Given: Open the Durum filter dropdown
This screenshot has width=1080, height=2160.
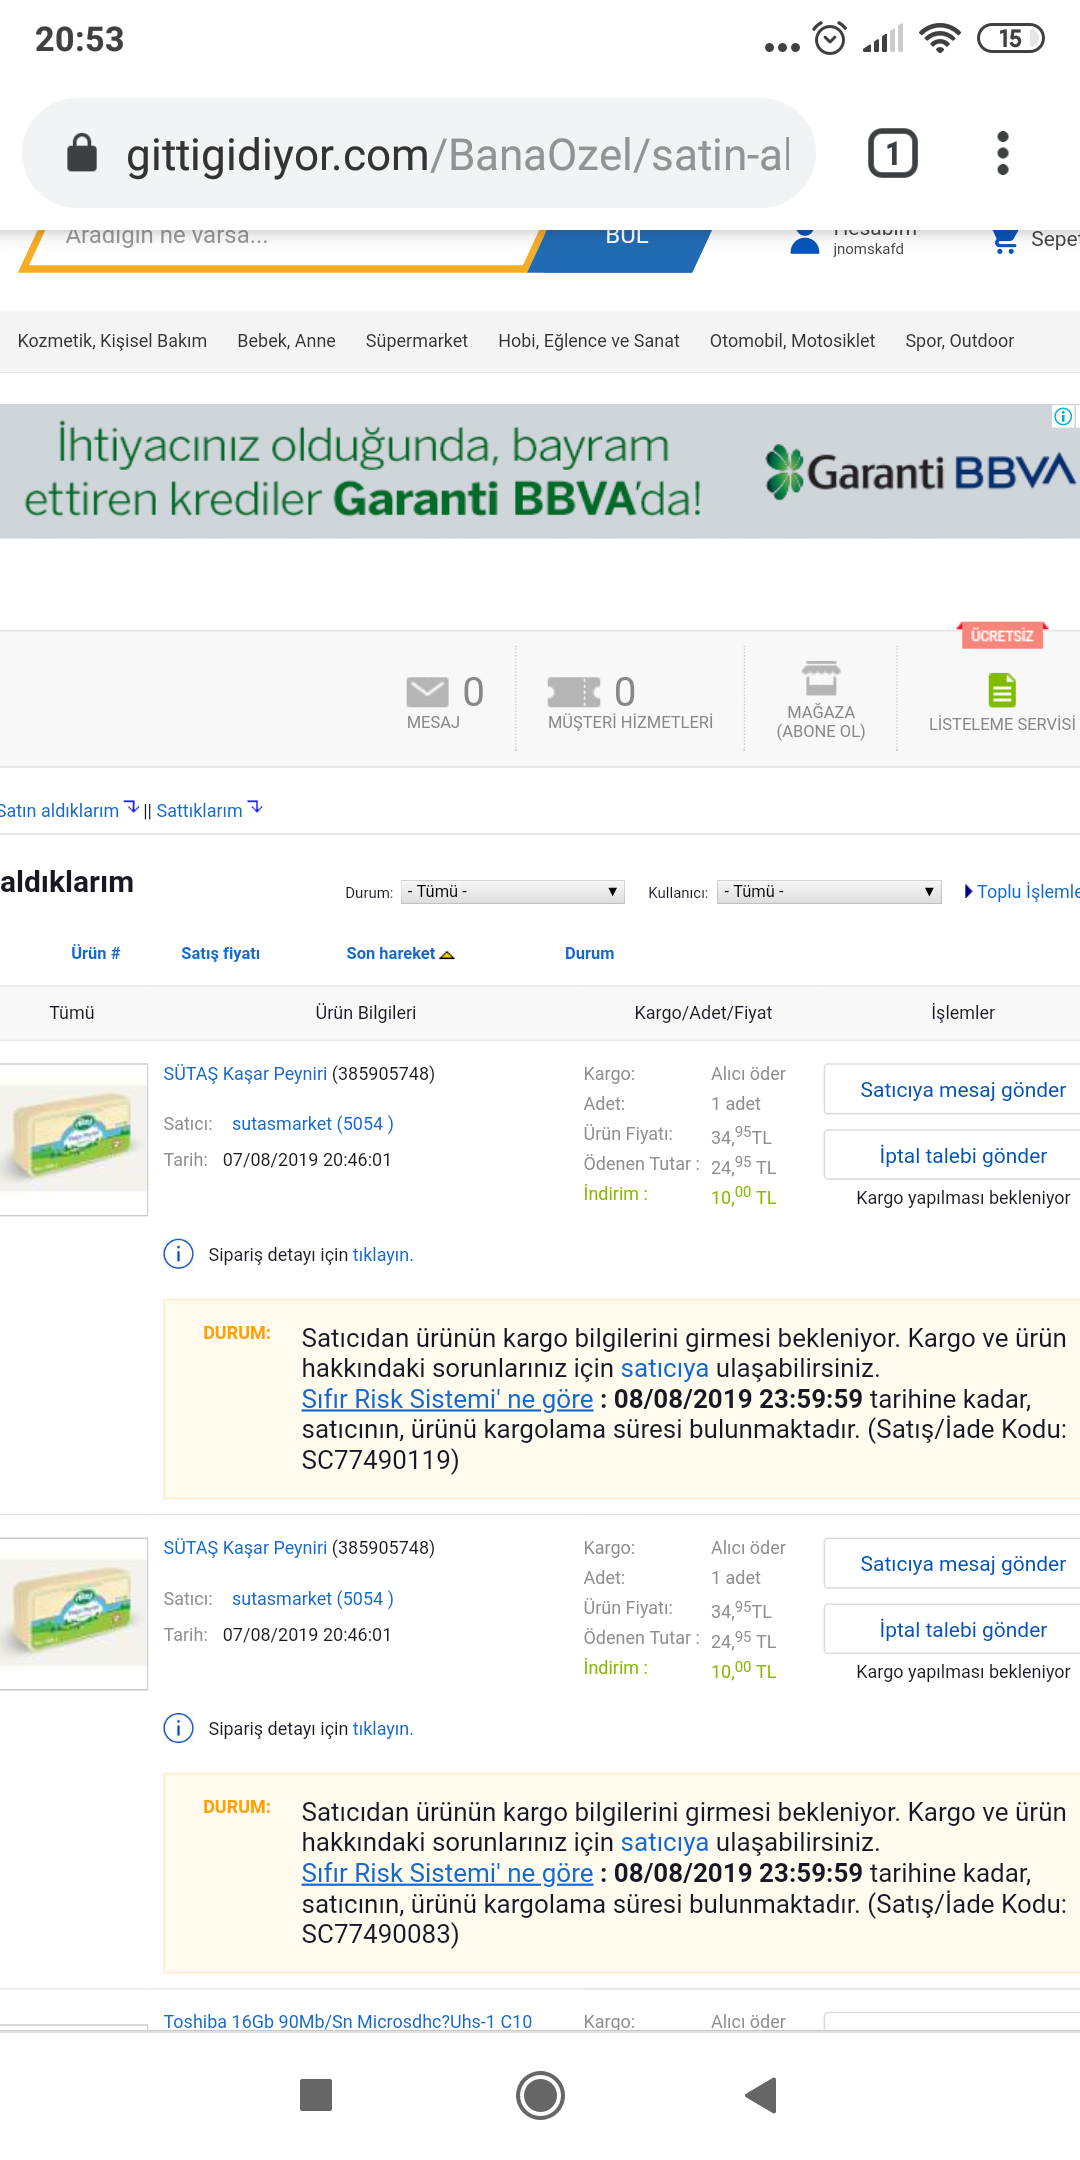Looking at the screenshot, I should click(513, 891).
